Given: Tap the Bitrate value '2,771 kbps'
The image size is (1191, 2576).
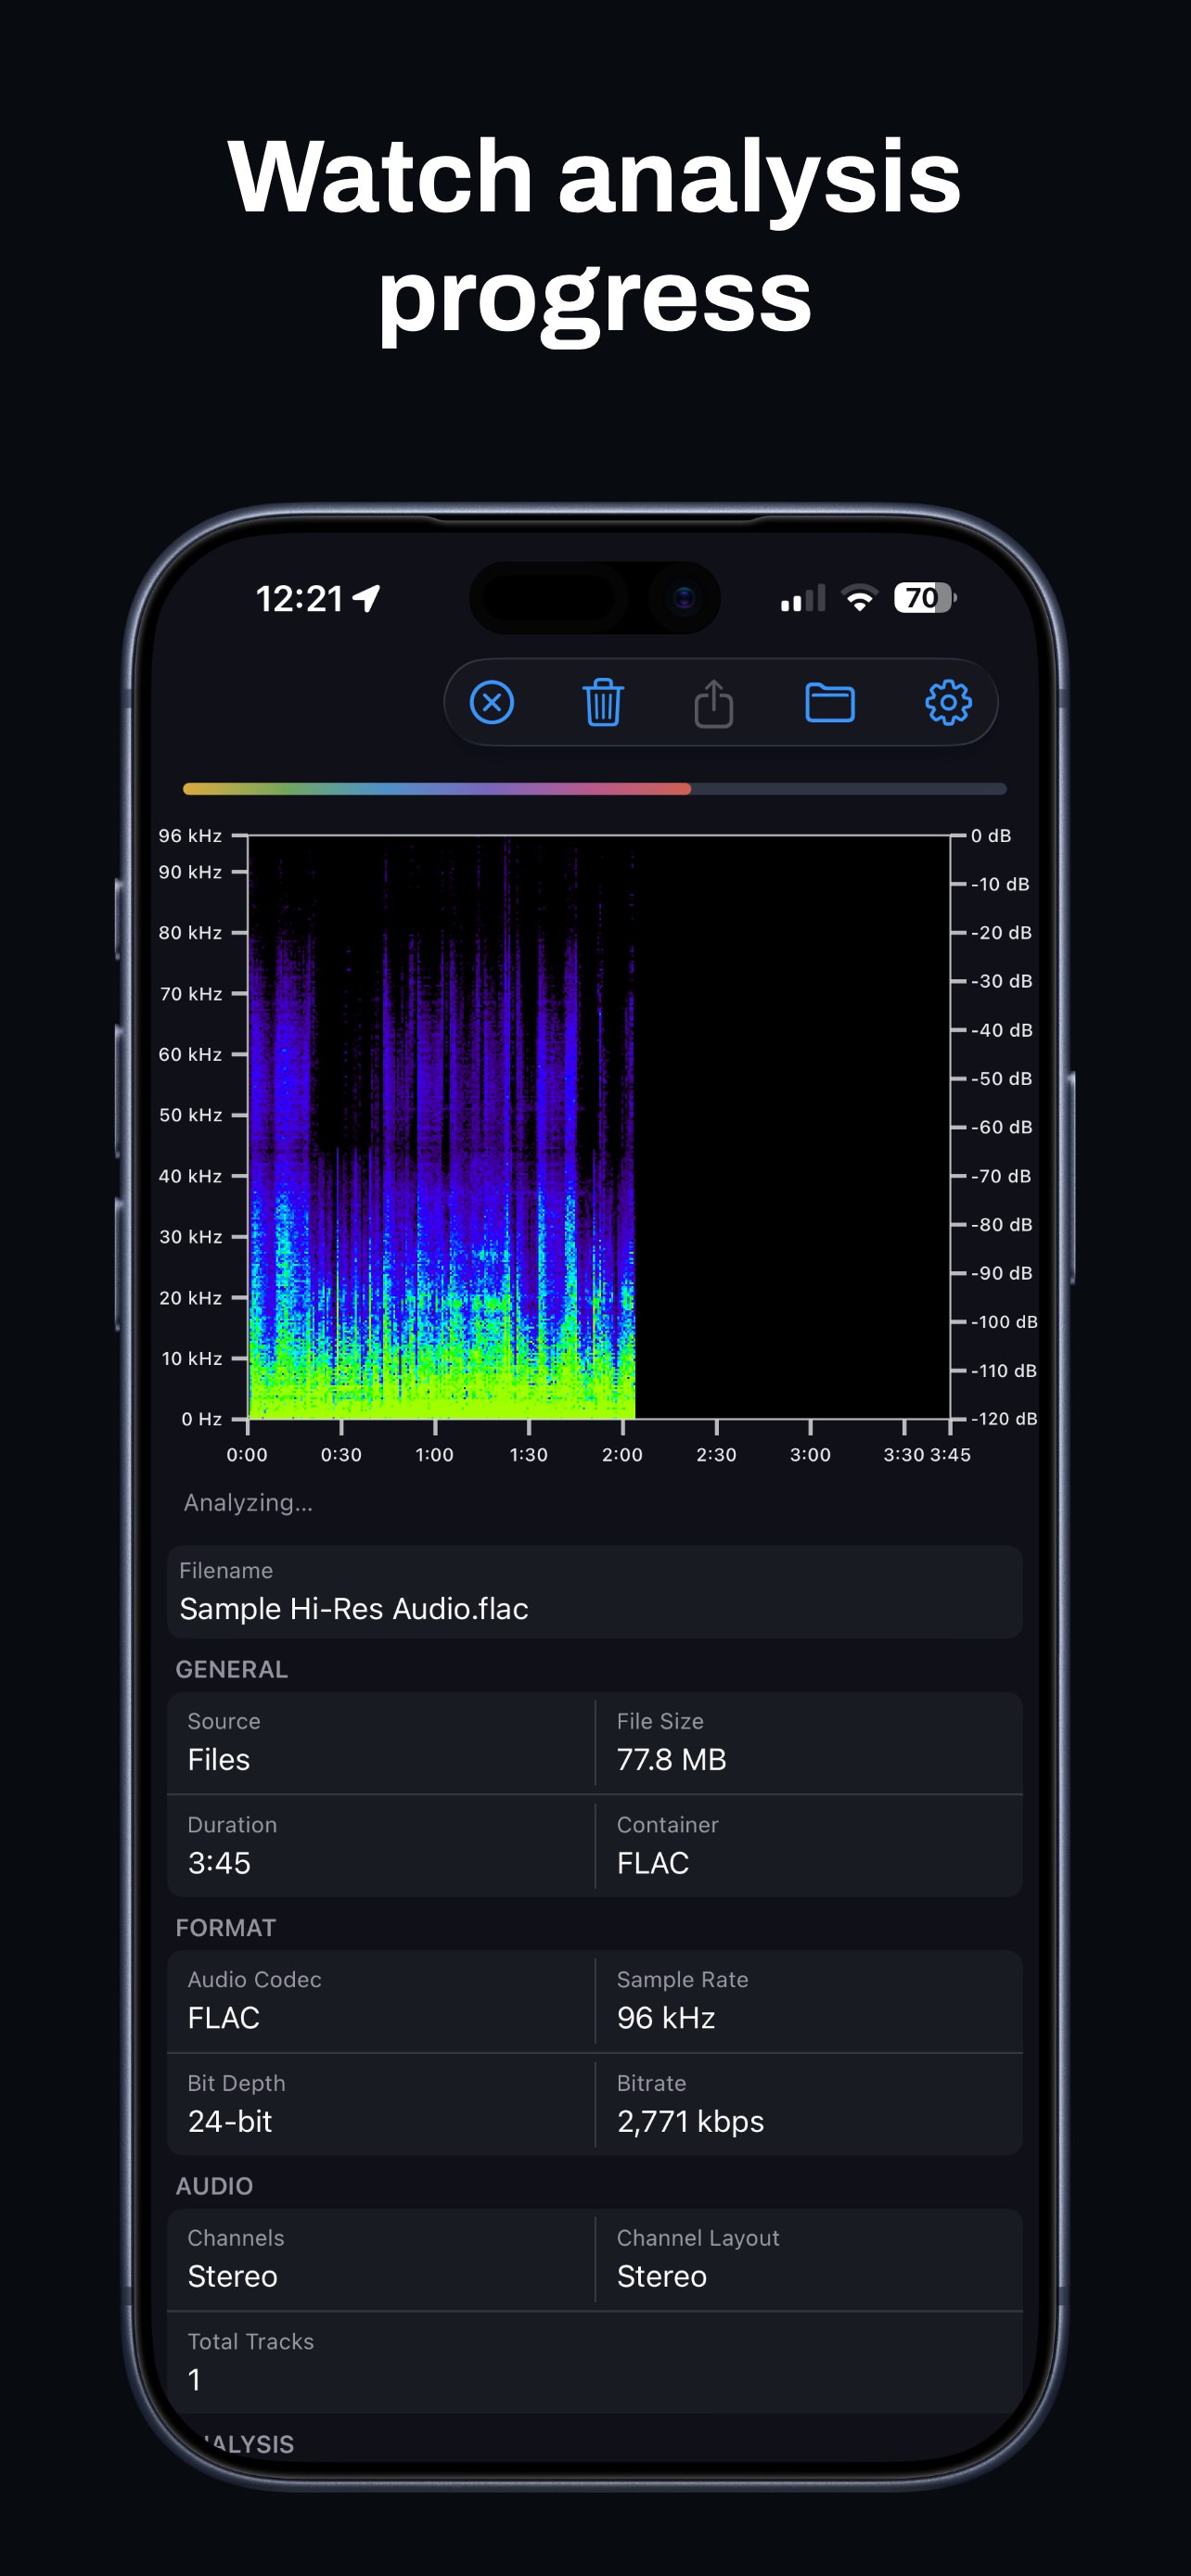Looking at the screenshot, I should pyautogui.click(x=690, y=2121).
